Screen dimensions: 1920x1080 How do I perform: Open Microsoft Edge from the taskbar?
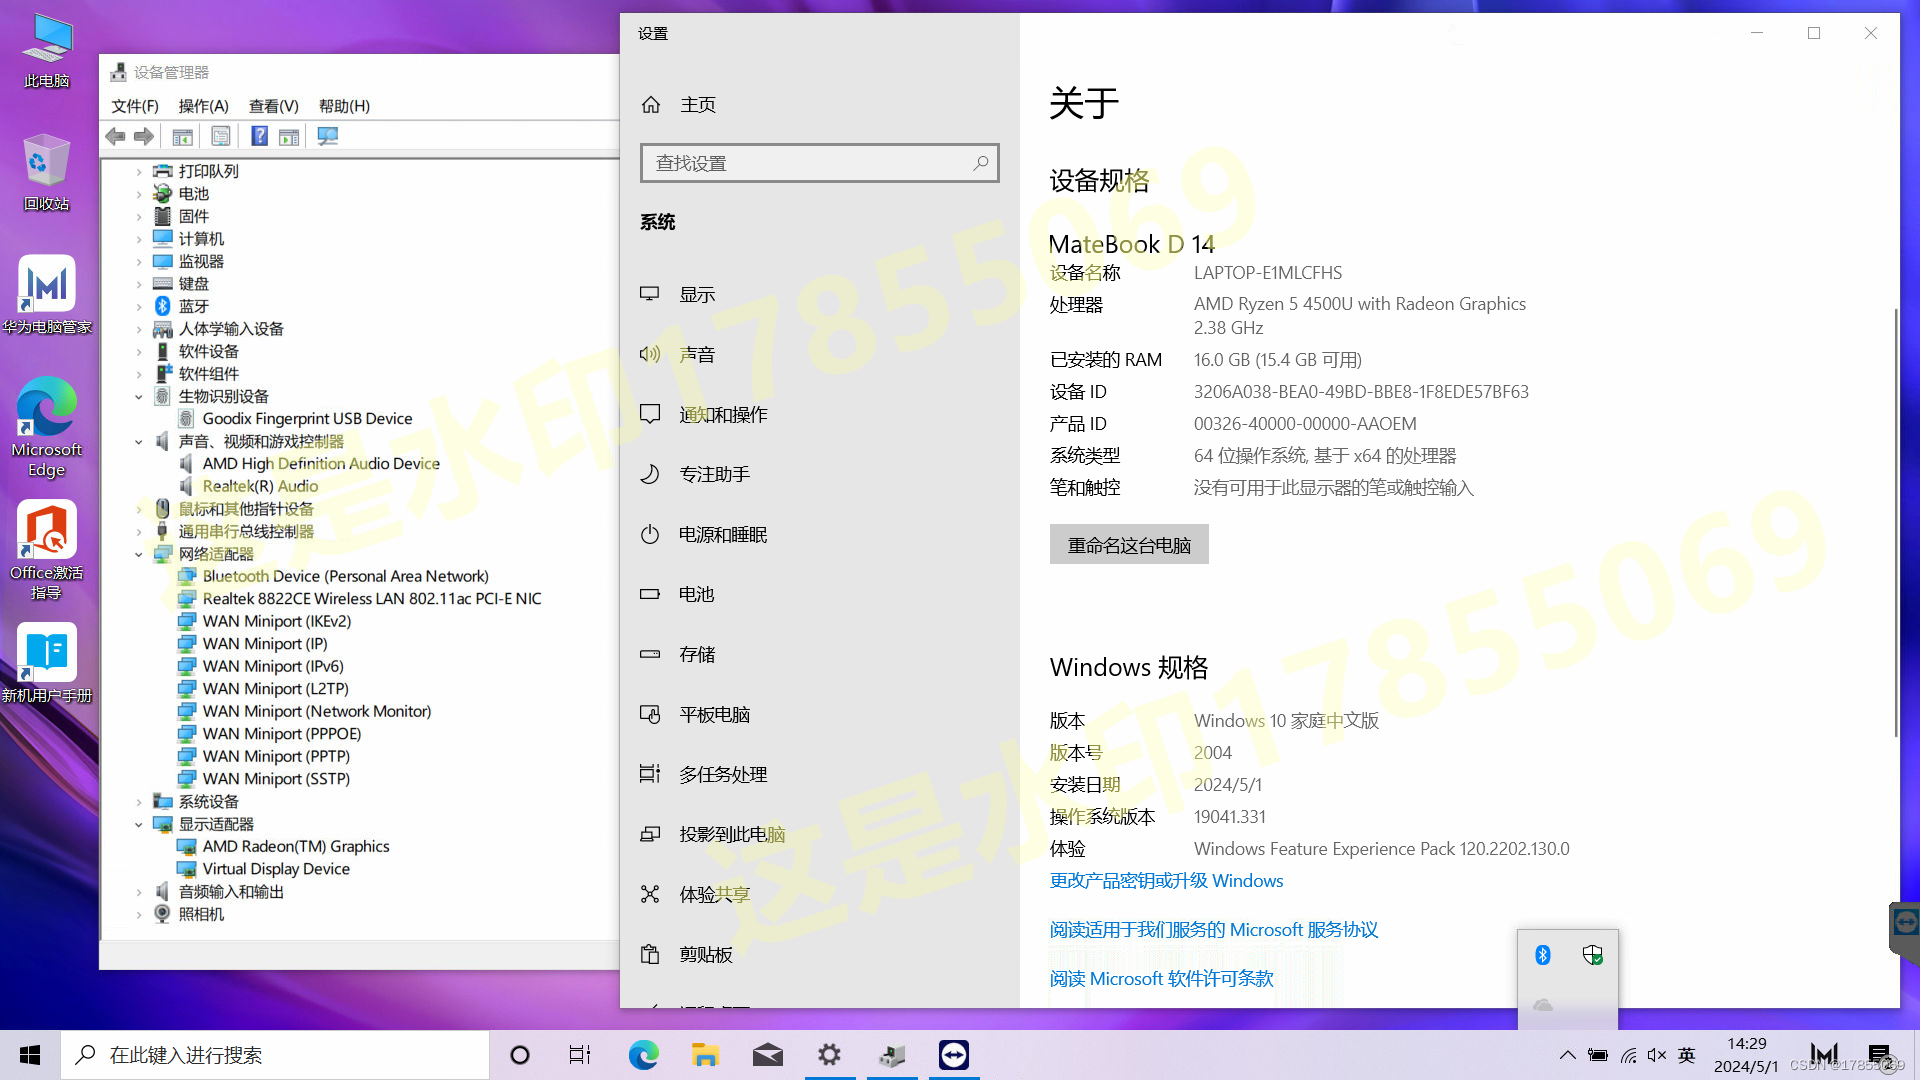tap(643, 1055)
